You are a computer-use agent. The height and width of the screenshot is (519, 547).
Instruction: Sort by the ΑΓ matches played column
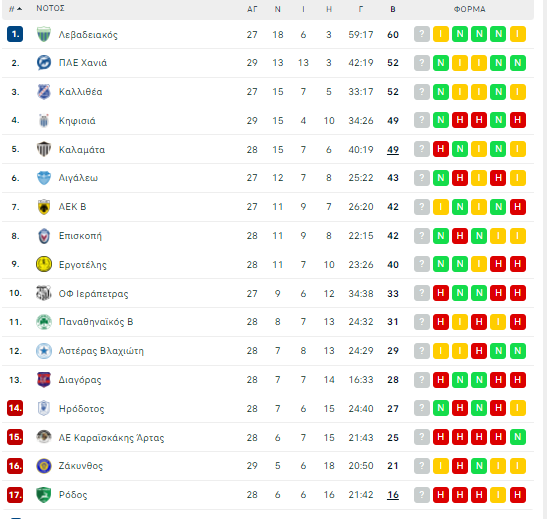(x=252, y=9)
